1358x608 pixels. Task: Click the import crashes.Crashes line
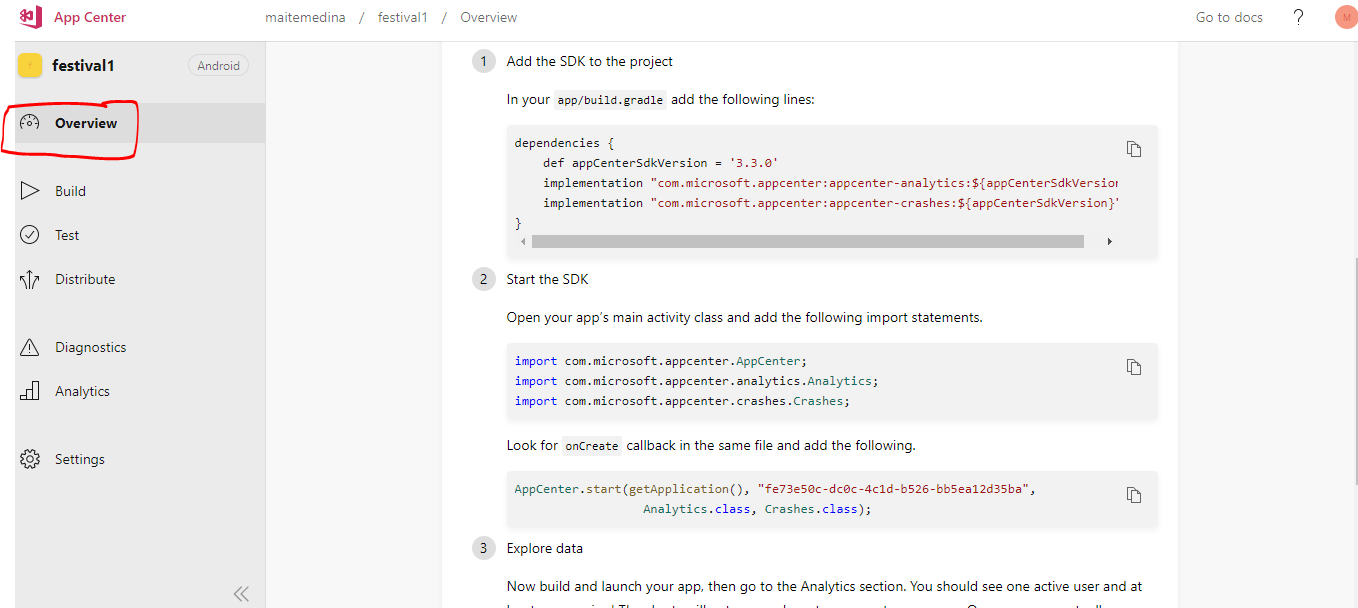(682, 401)
